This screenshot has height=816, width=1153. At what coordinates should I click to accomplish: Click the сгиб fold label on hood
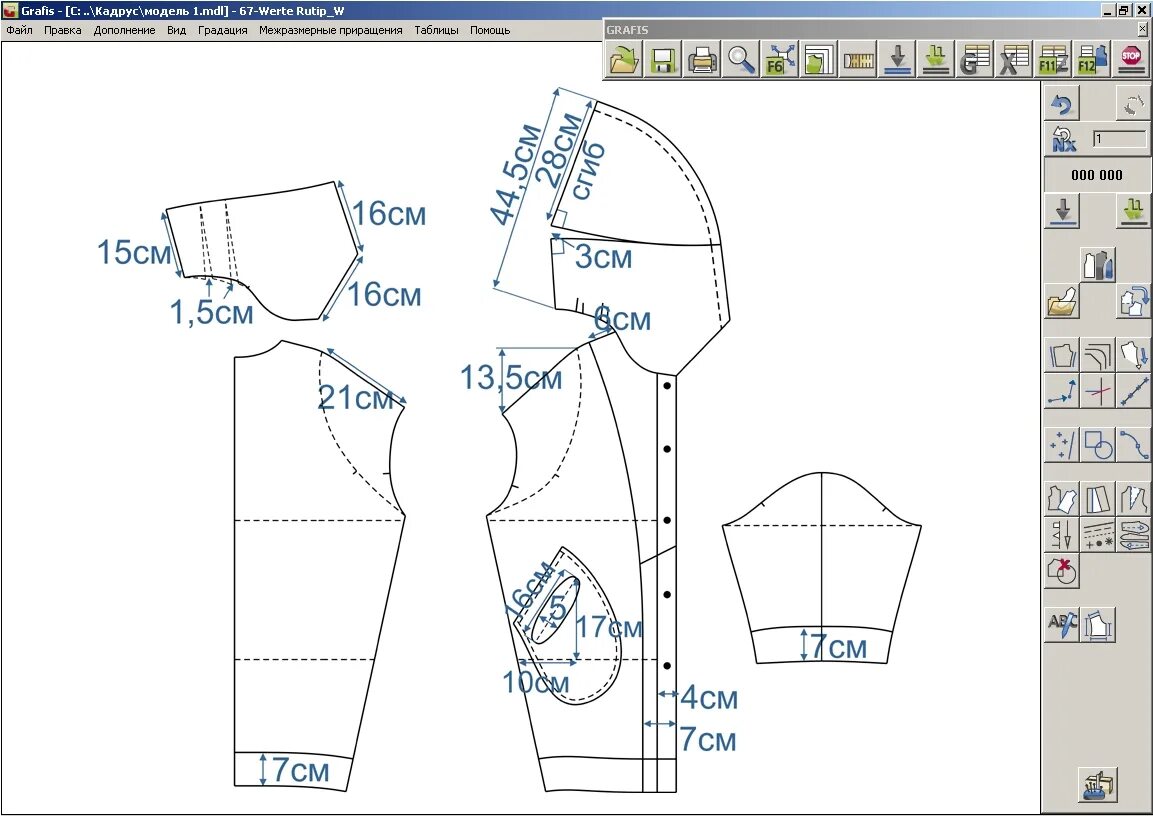(x=588, y=171)
